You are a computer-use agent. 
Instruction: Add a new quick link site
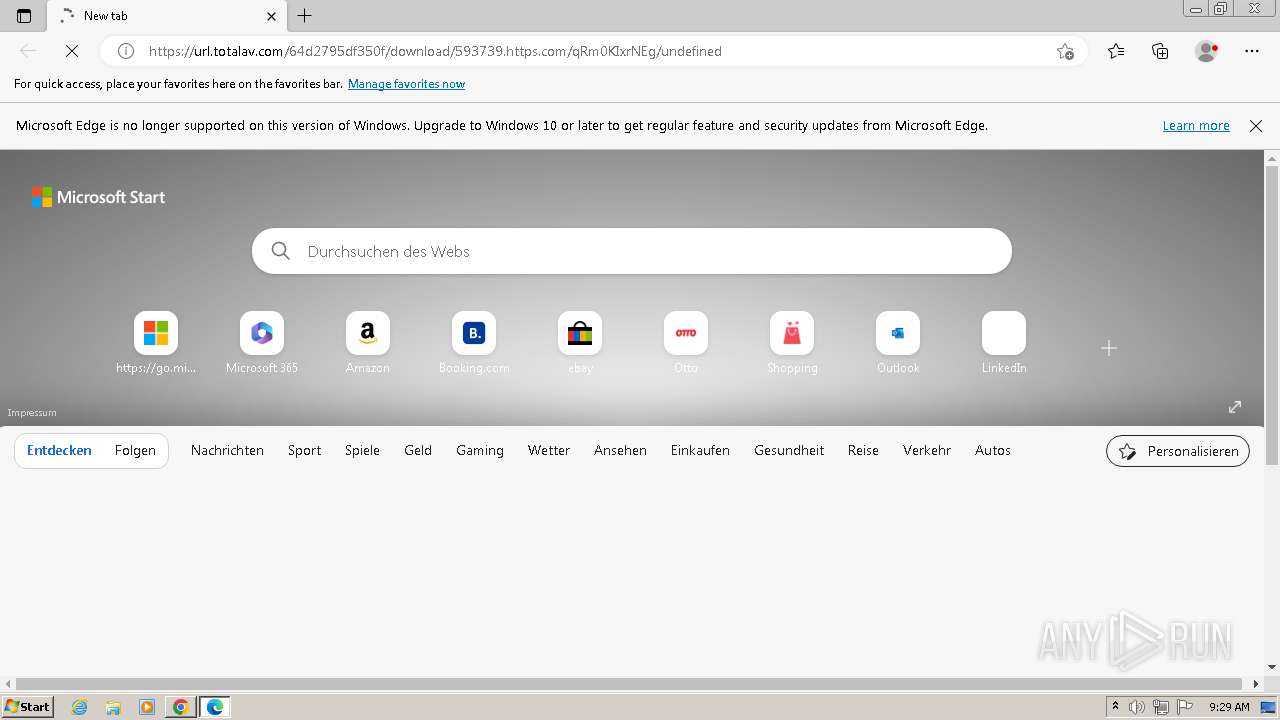click(x=1109, y=348)
